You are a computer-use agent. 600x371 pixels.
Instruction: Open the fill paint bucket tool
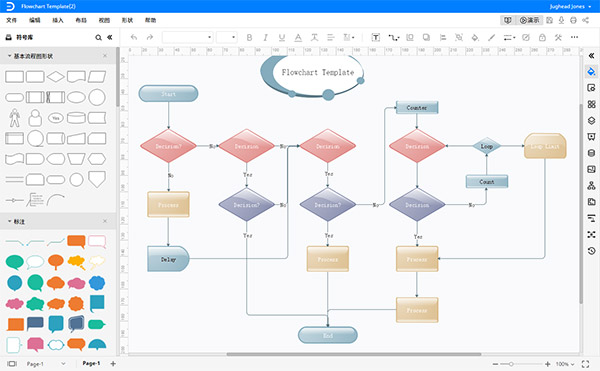475,37
